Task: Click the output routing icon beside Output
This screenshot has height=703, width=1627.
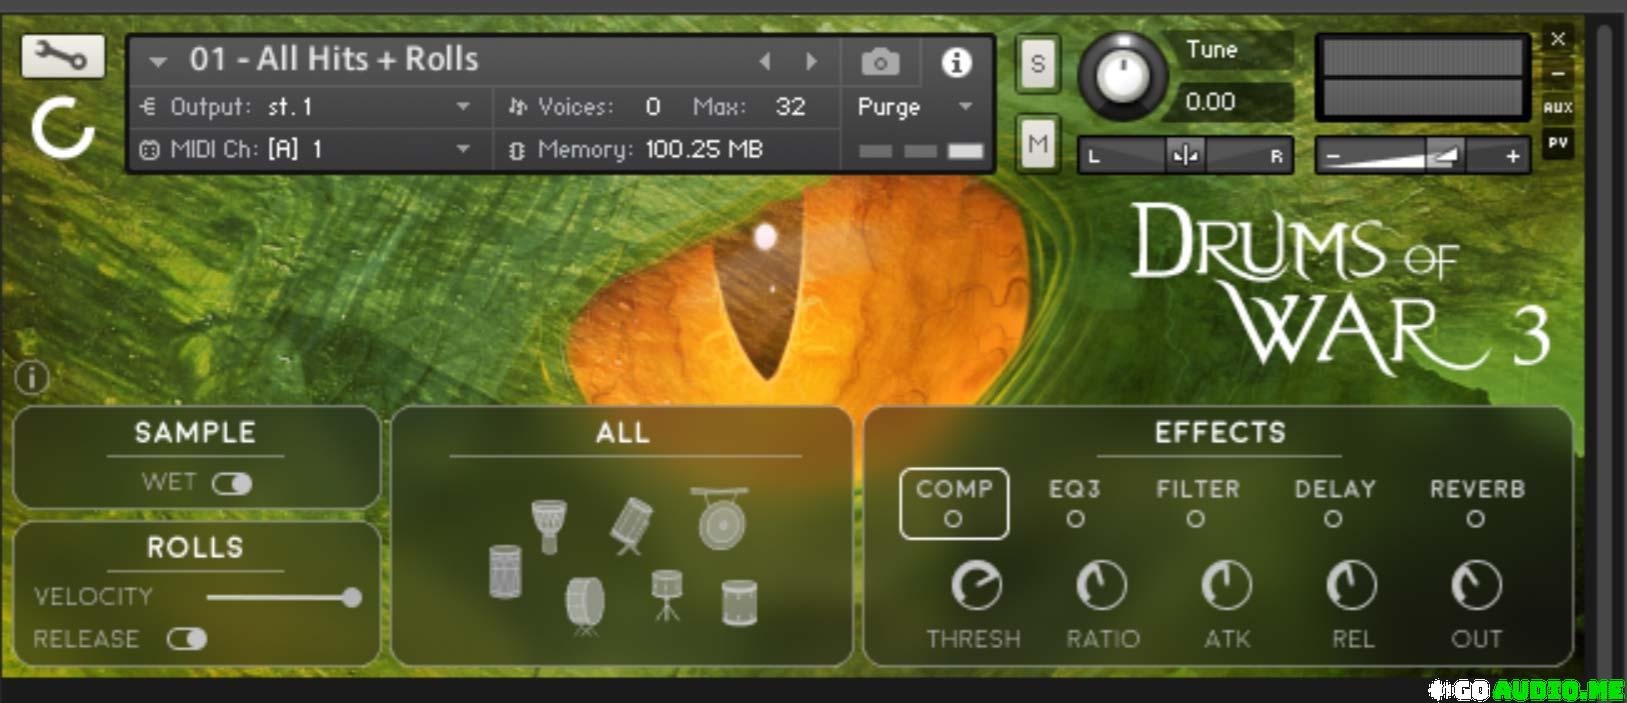Action: (148, 106)
